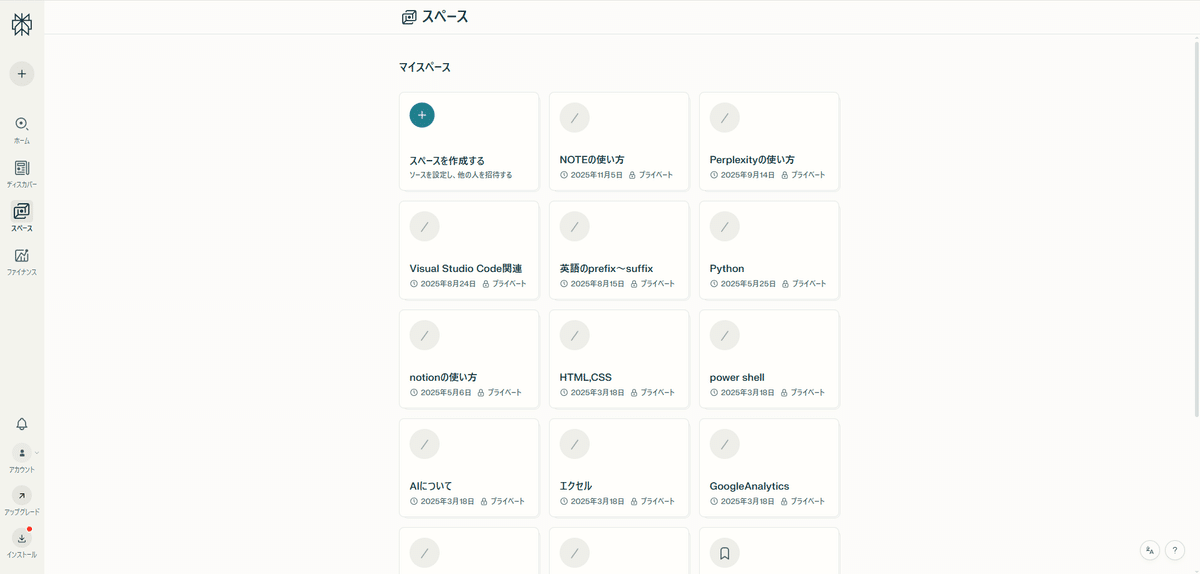Click the Install (インストール) download icon
Image resolution: width=1200 pixels, height=574 pixels.
pyautogui.click(x=22, y=538)
